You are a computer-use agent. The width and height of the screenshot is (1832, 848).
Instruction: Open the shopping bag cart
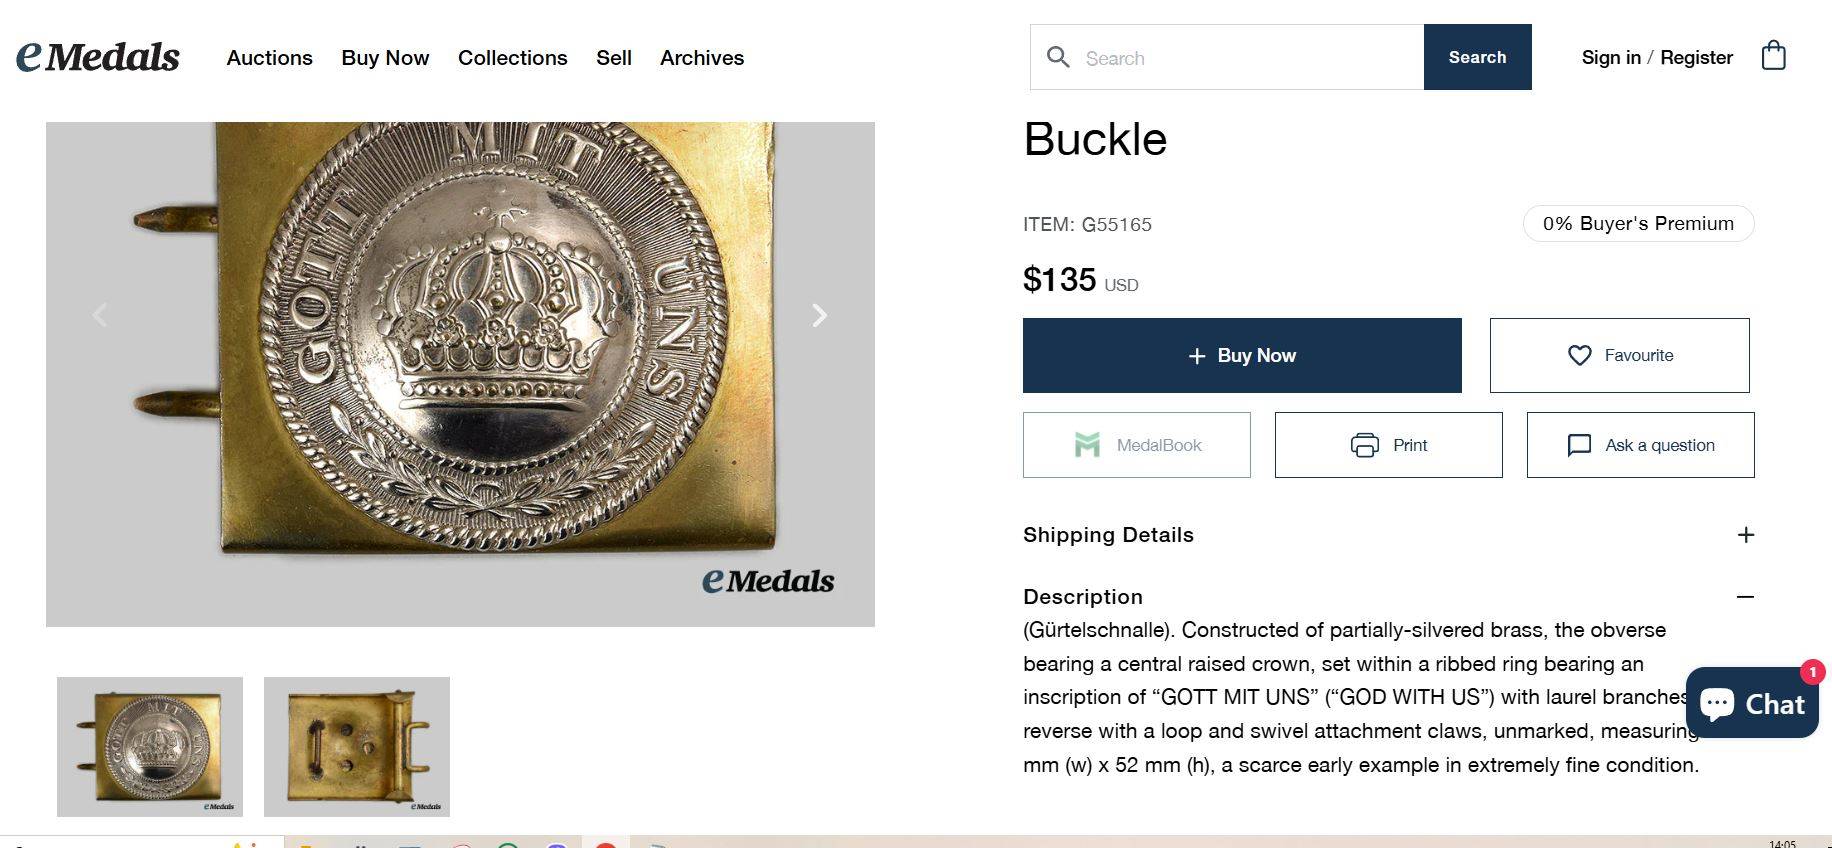1773,56
